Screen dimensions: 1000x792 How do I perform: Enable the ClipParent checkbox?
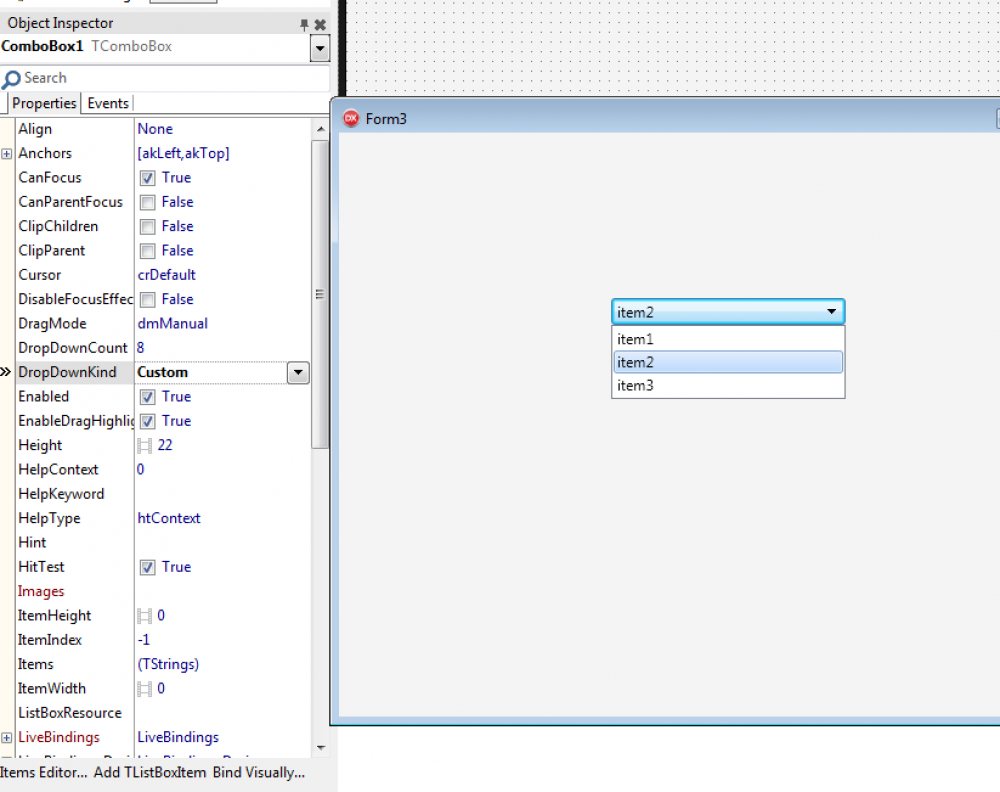[x=147, y=251]
